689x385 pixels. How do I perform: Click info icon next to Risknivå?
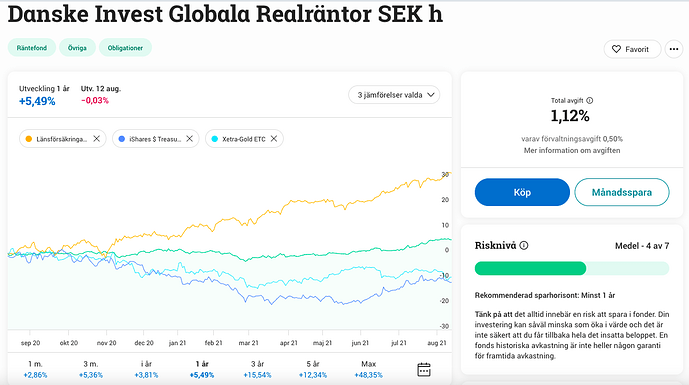(x=524, y=246)
